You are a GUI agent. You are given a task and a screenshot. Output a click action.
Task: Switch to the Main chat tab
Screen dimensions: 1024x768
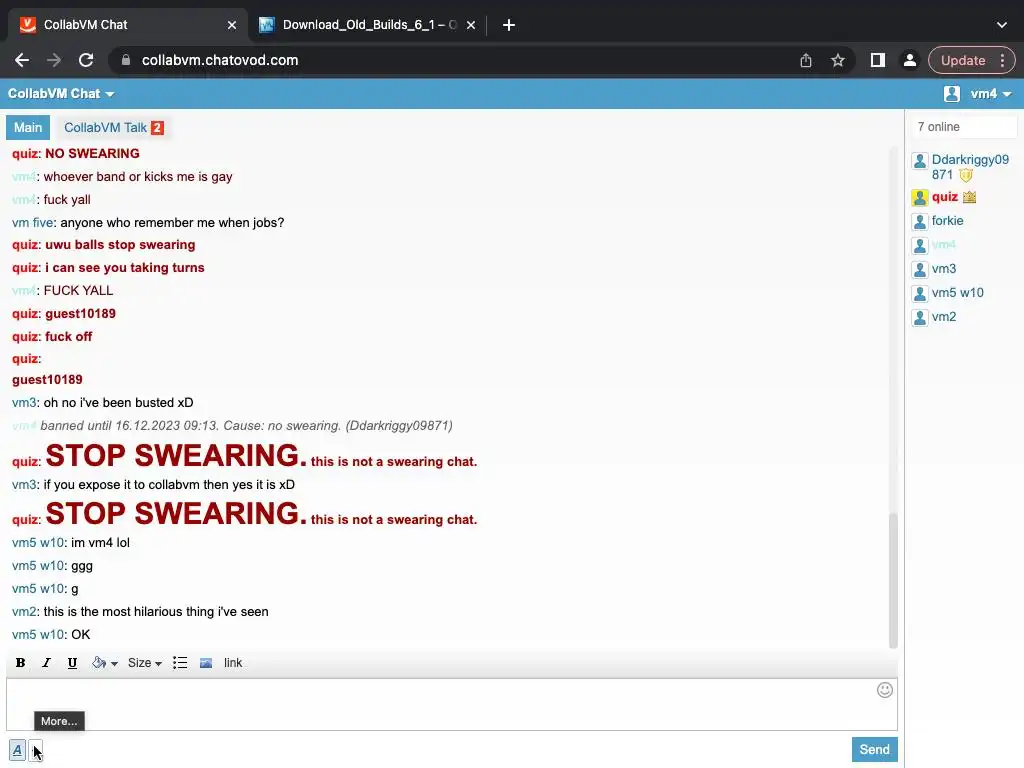coord(28,127)
